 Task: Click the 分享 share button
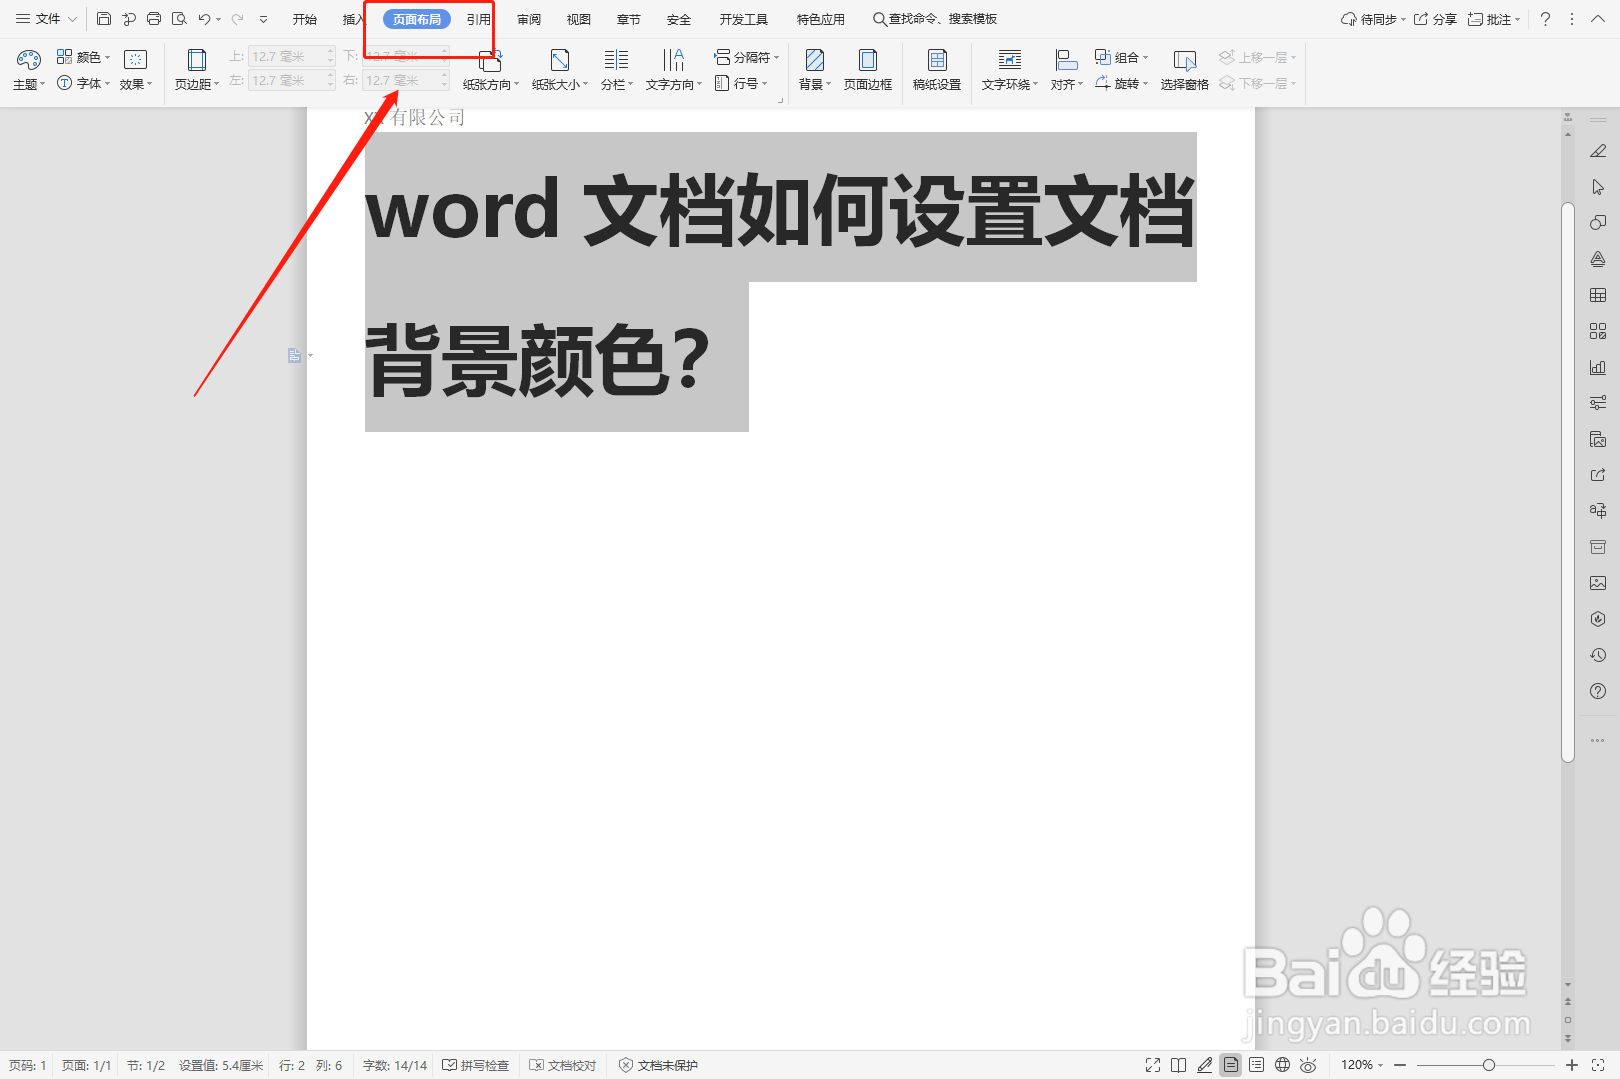pyautogui.click(x=1435, y=19)
